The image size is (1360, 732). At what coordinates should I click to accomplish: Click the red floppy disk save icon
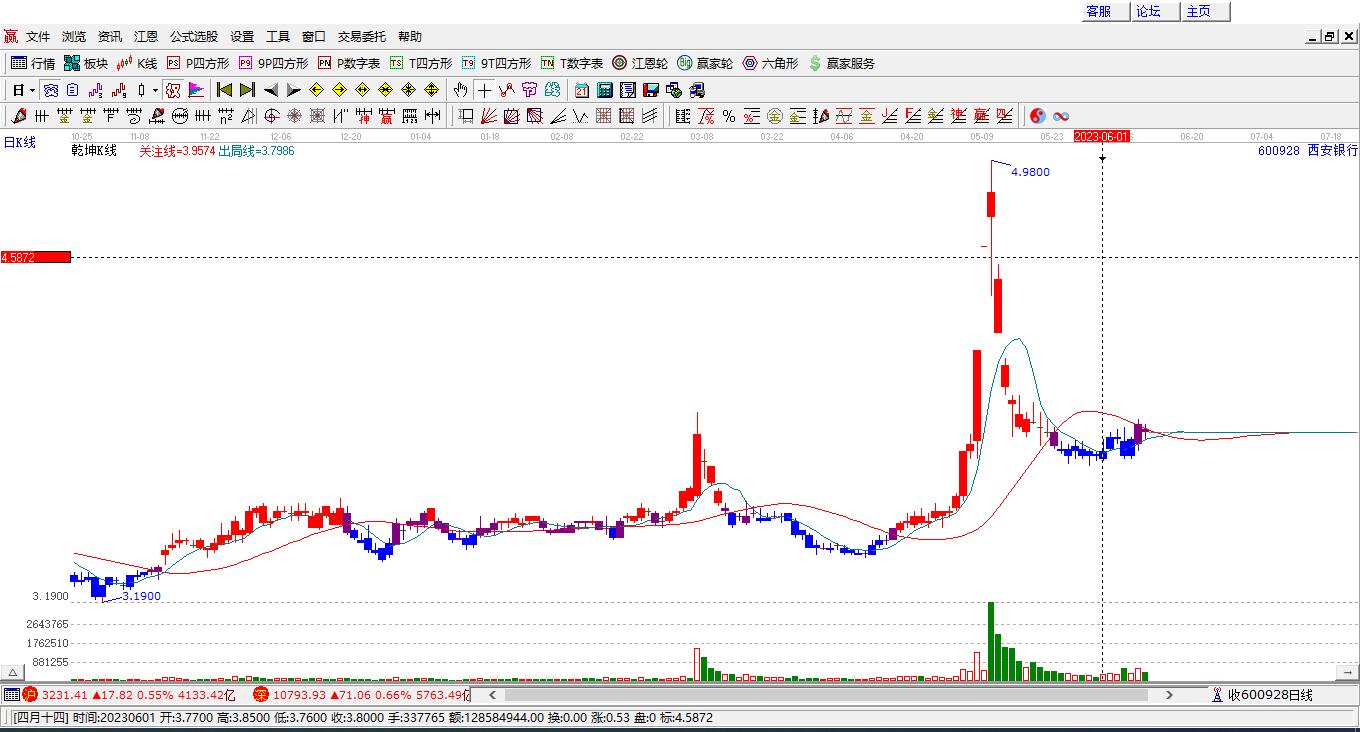(651, 90)
